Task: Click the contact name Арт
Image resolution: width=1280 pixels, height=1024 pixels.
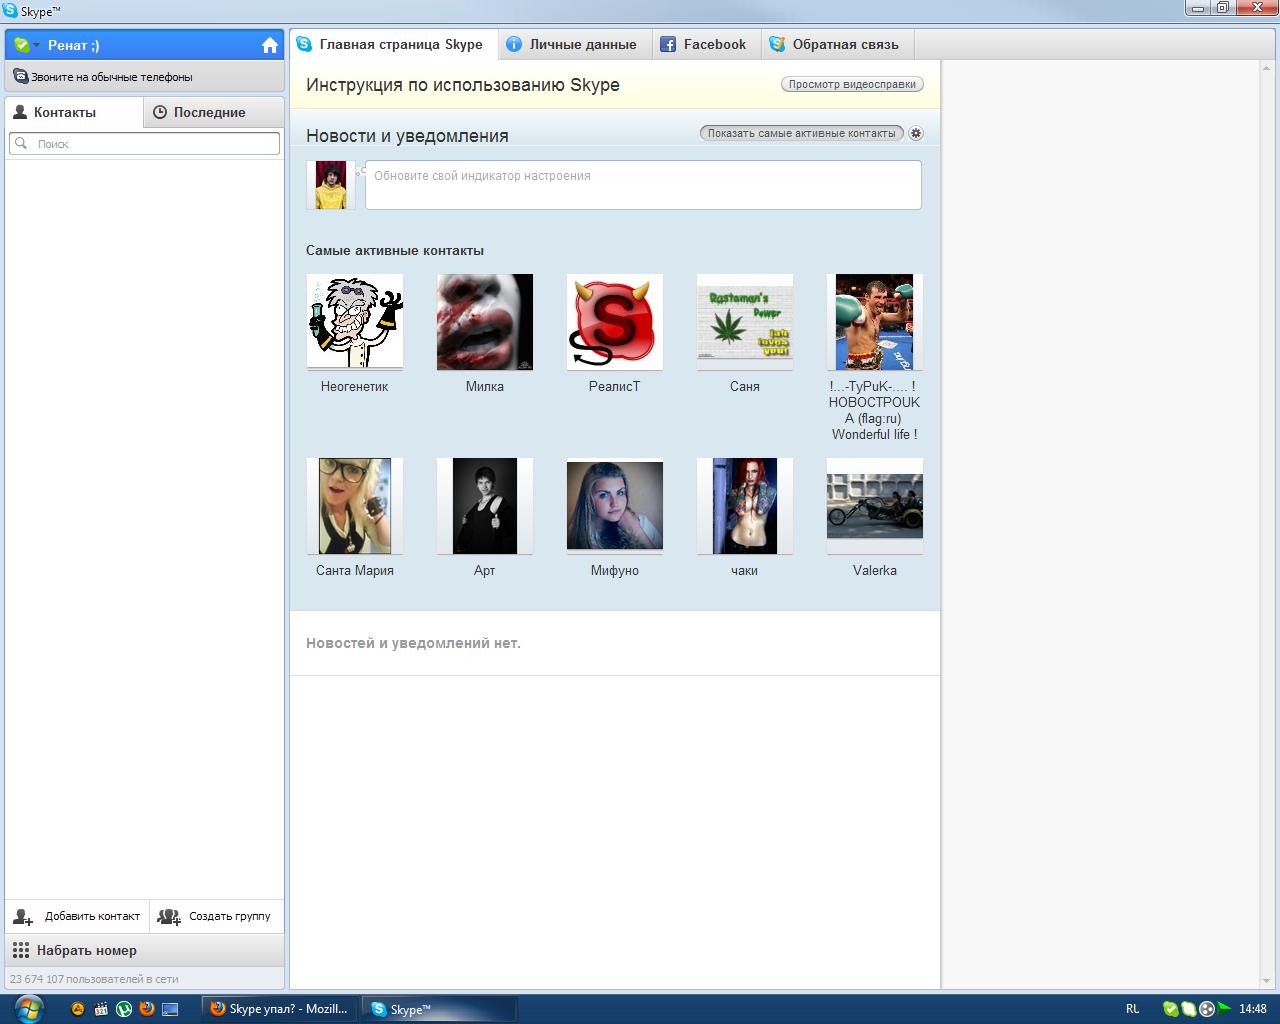Action: [x=485, y=570]
